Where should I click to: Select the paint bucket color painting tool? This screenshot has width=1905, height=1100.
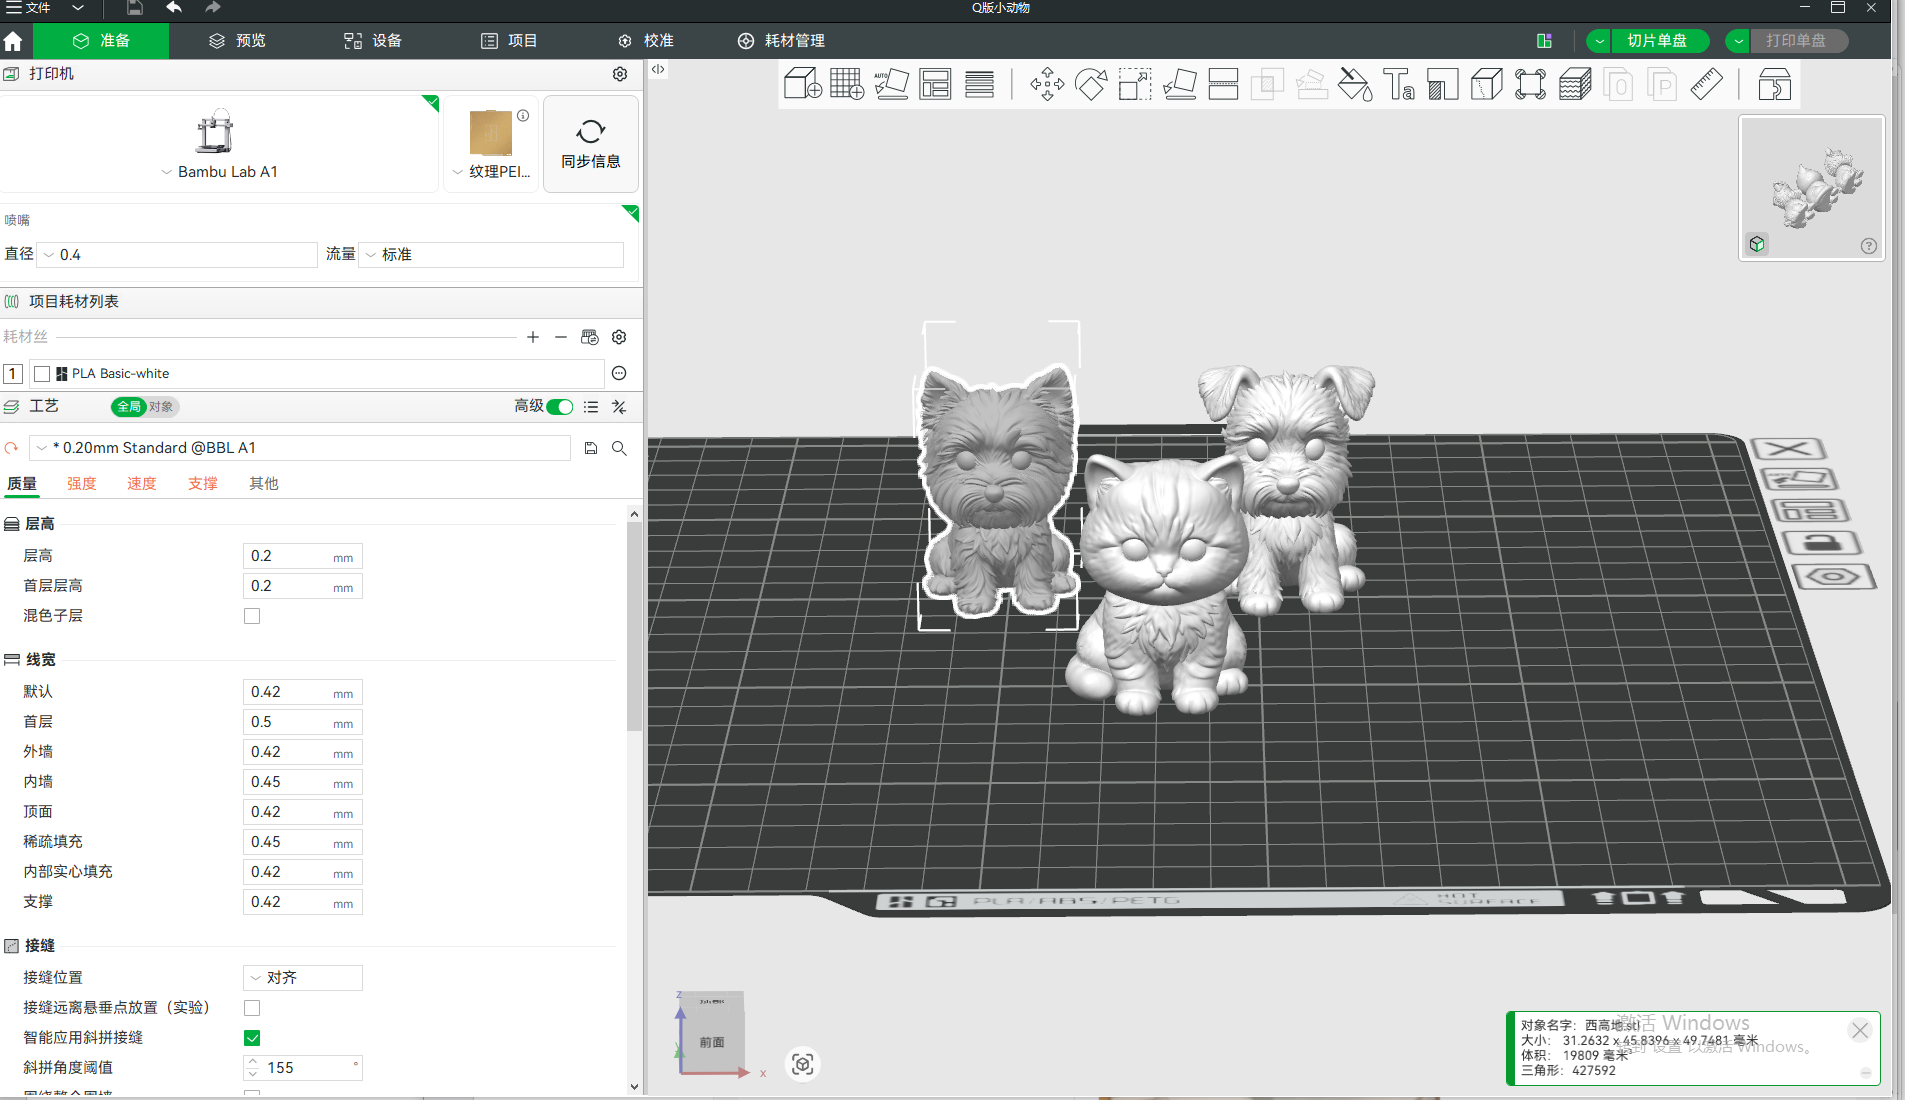[1355, 84]
